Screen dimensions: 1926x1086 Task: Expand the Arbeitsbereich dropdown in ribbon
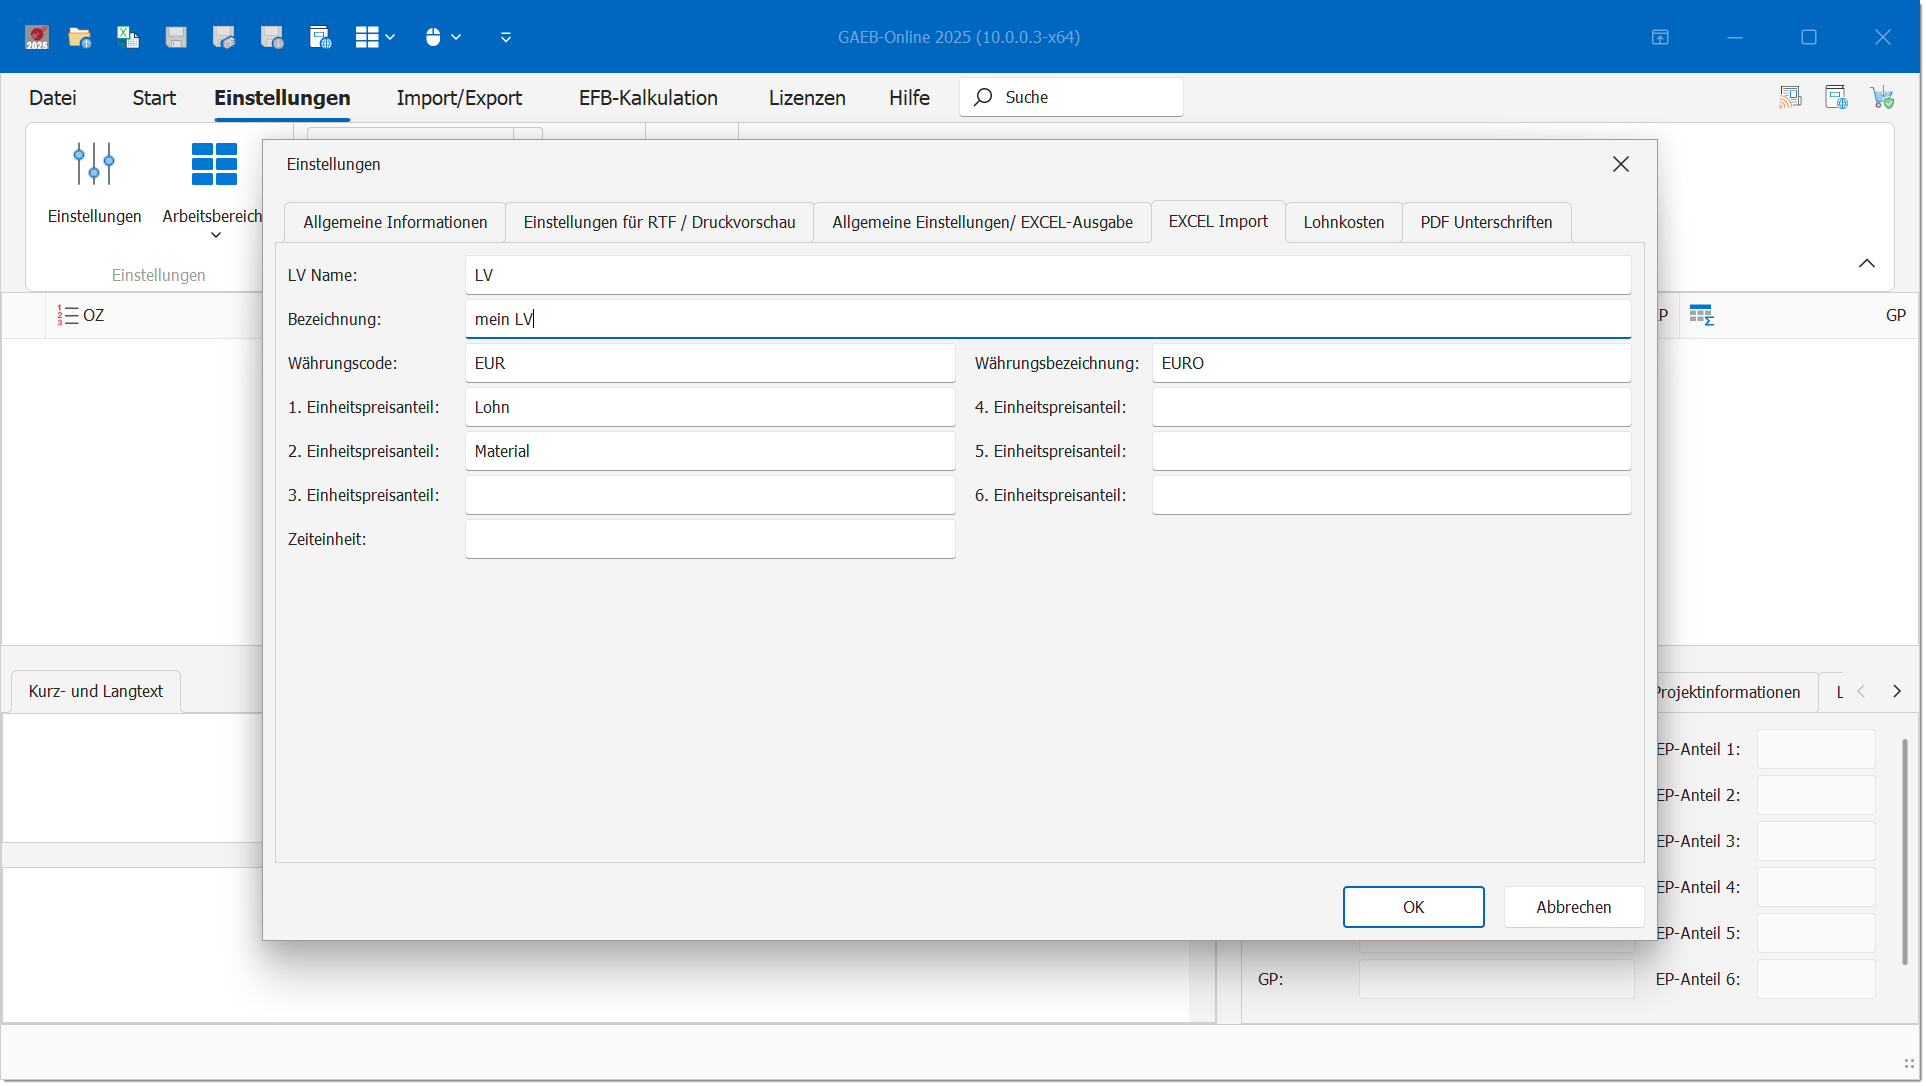point(215,236)
